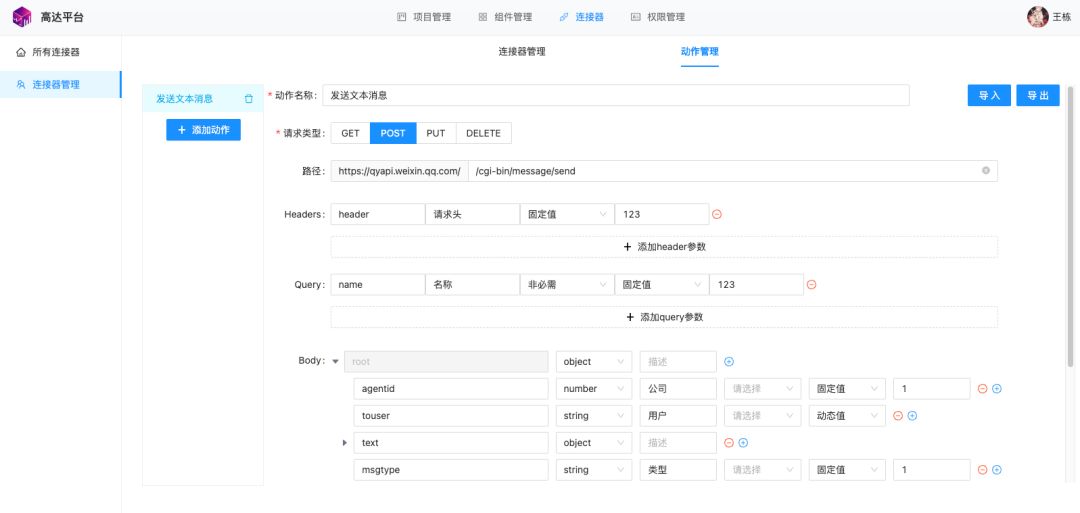Viewport: 1080px width, 513px height.
Task: Open the root type dropdown showing object
Action: coord(594,362)
